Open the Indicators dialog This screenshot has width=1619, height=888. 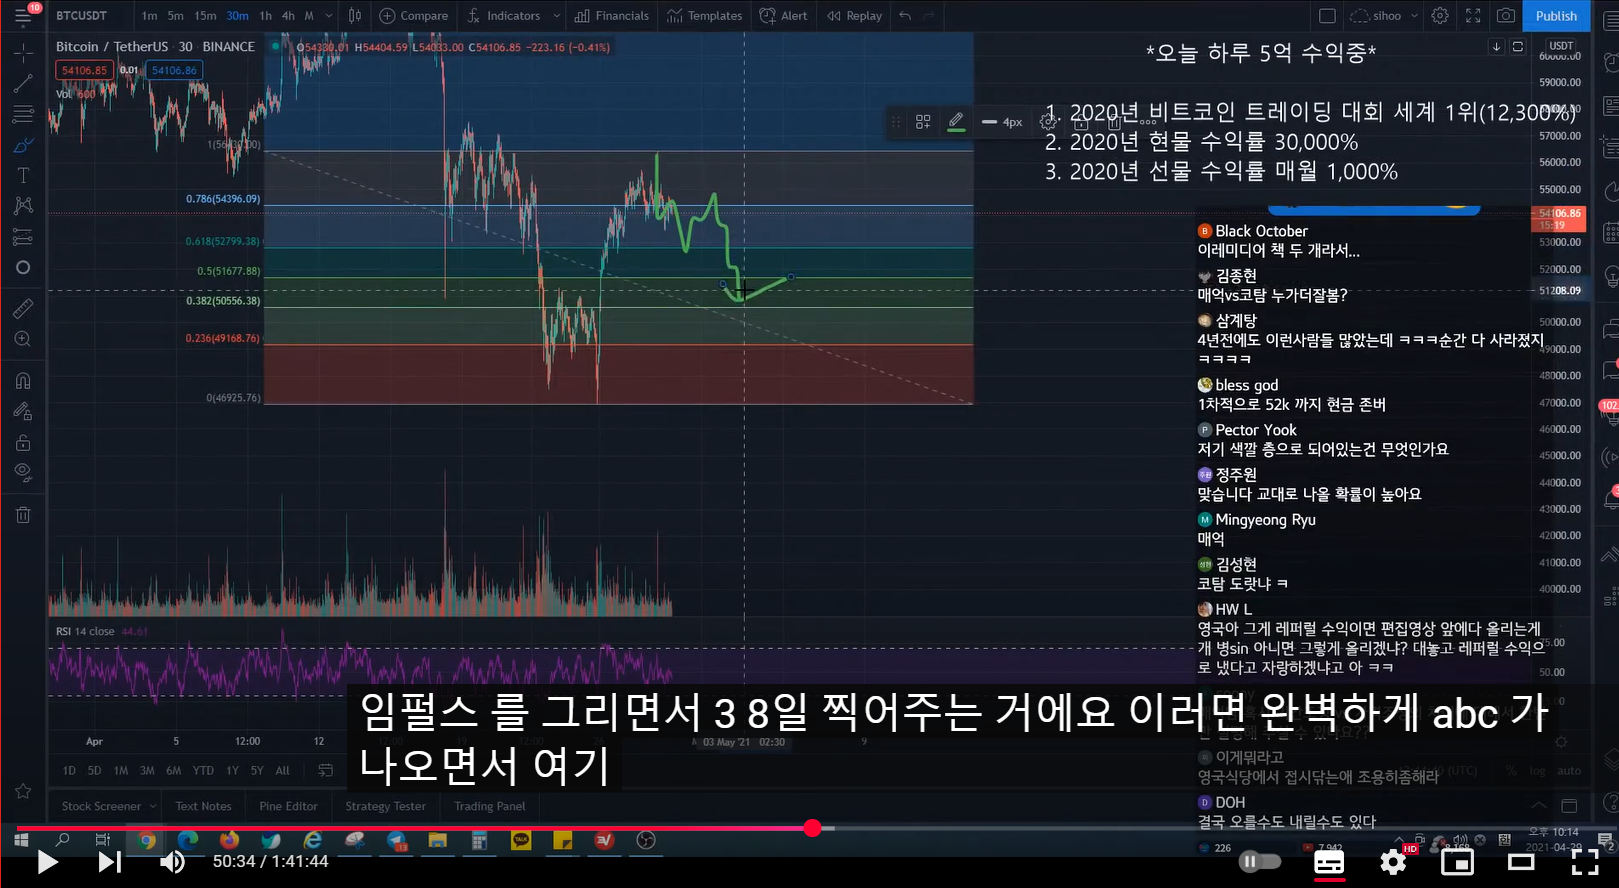click(x=504, y=16)
